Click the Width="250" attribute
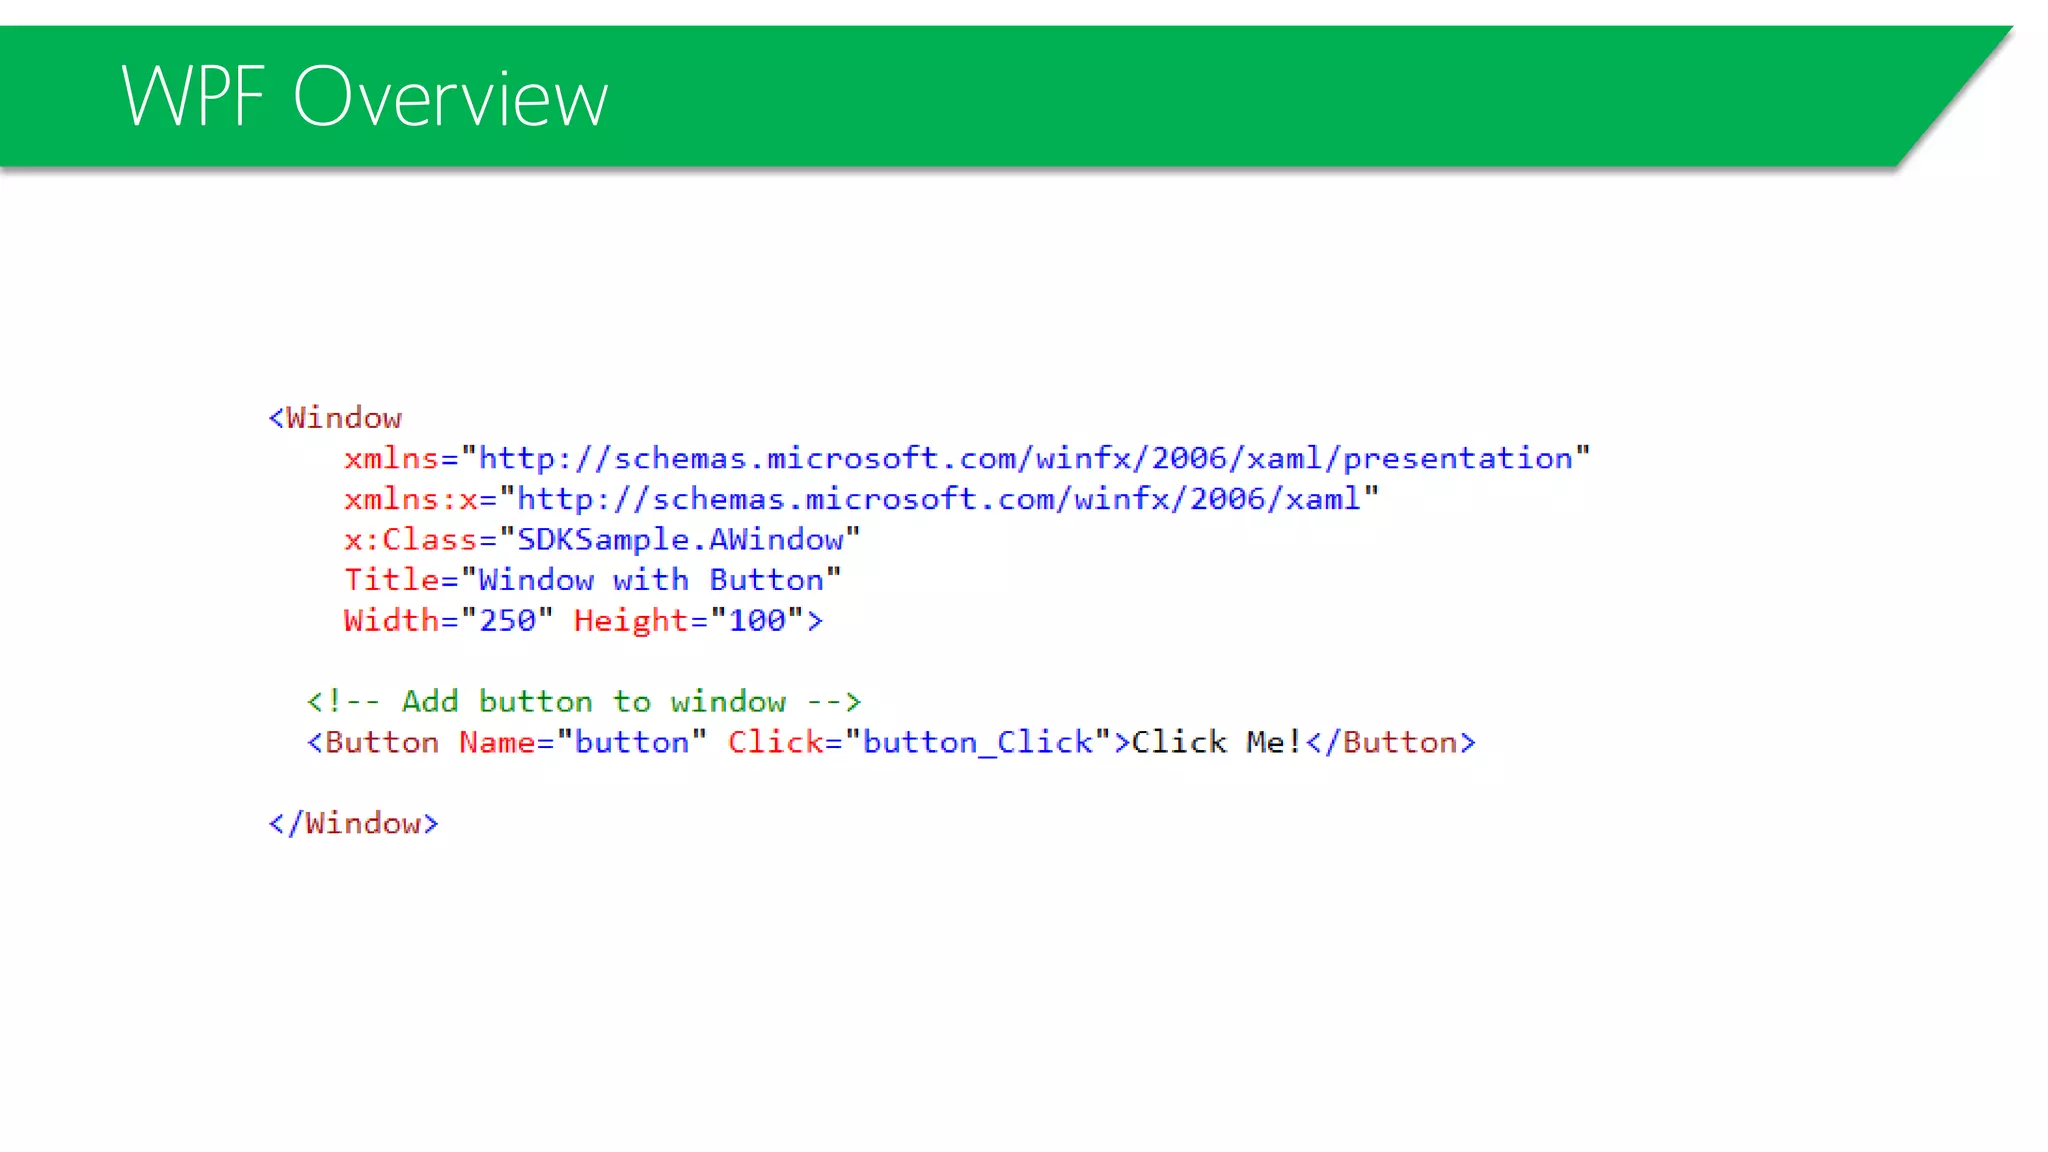This screenshot has height=1152, width=2048. click(448, 621)
